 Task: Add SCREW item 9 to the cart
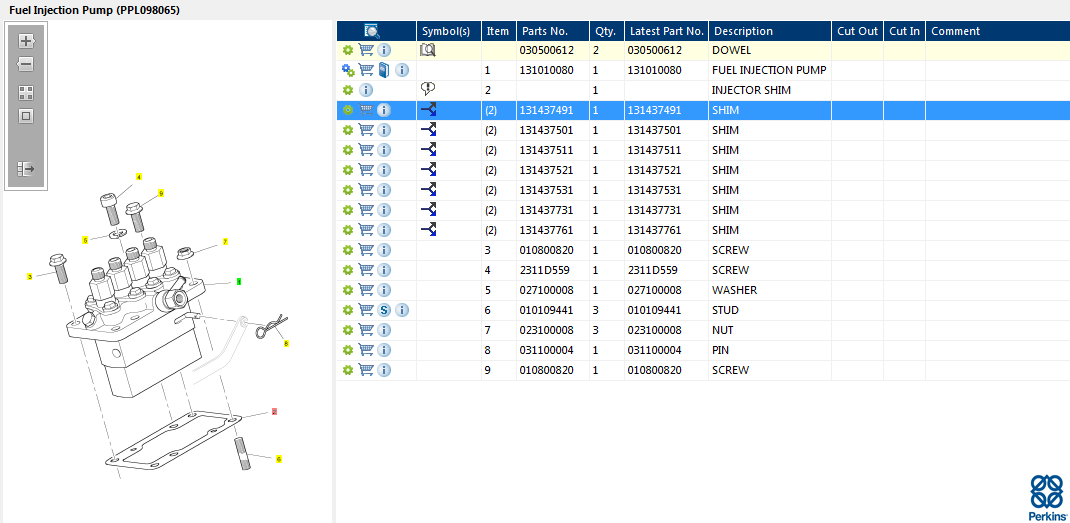(x=366, y=370)
